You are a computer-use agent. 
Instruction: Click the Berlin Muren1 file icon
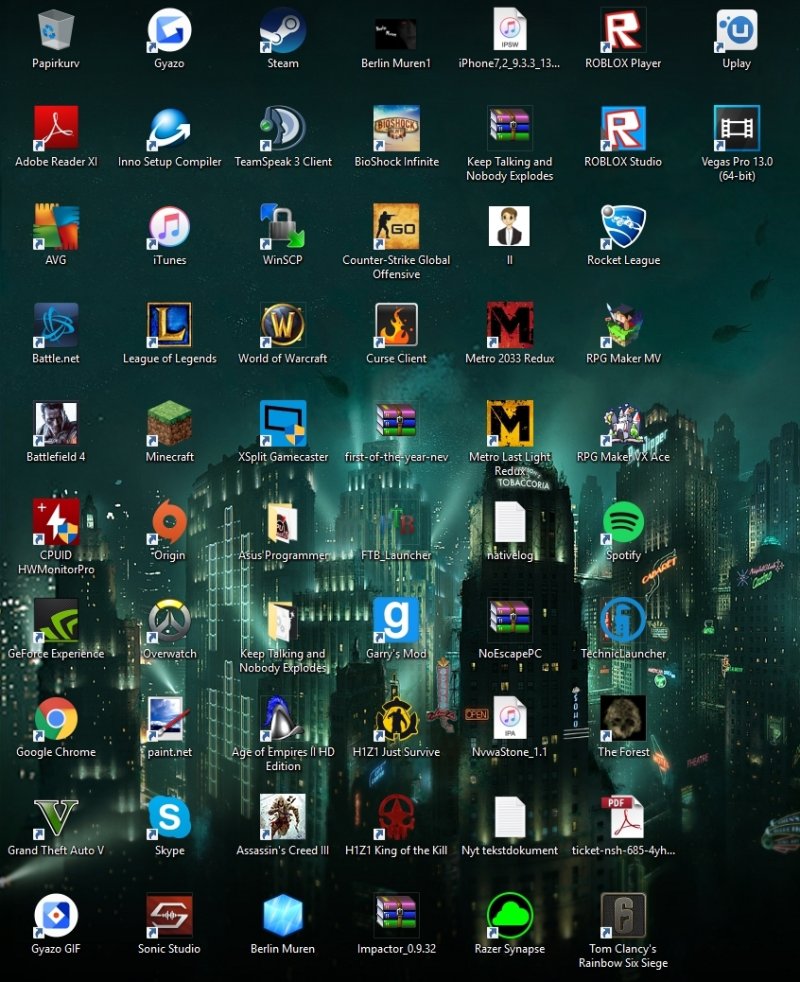396,34
